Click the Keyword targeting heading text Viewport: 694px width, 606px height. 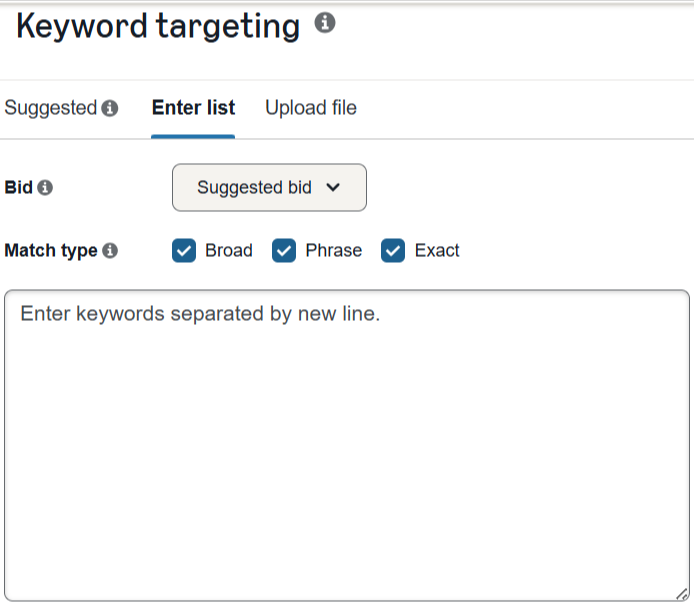tap(158, 26)
